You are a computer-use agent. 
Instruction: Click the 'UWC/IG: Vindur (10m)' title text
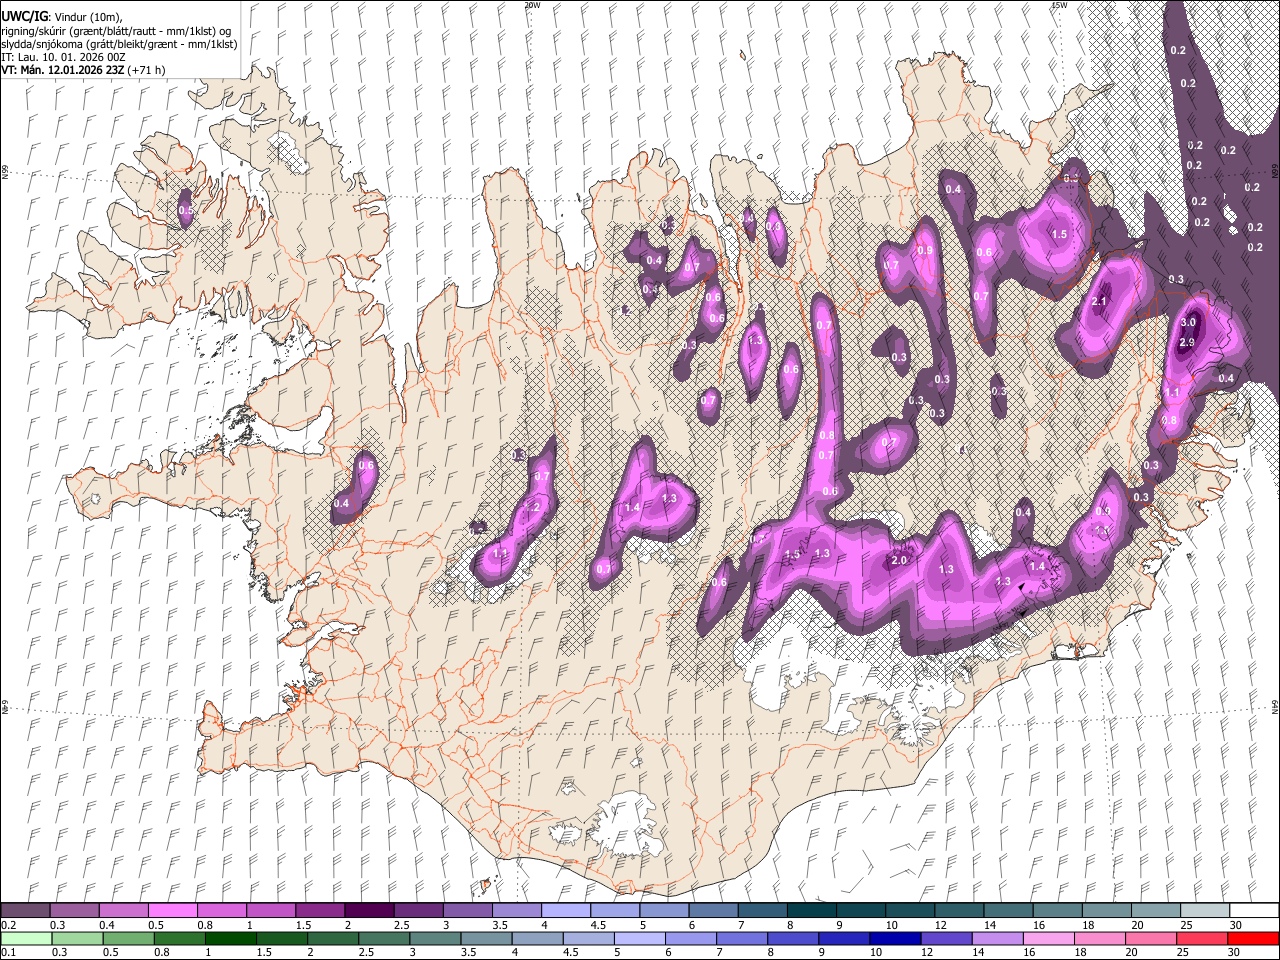[x=62, y=17]
